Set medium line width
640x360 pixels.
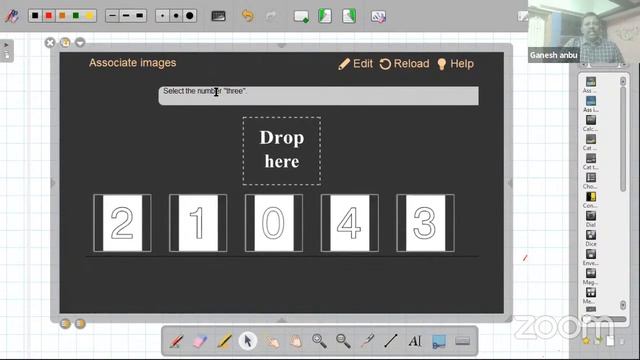126,16
